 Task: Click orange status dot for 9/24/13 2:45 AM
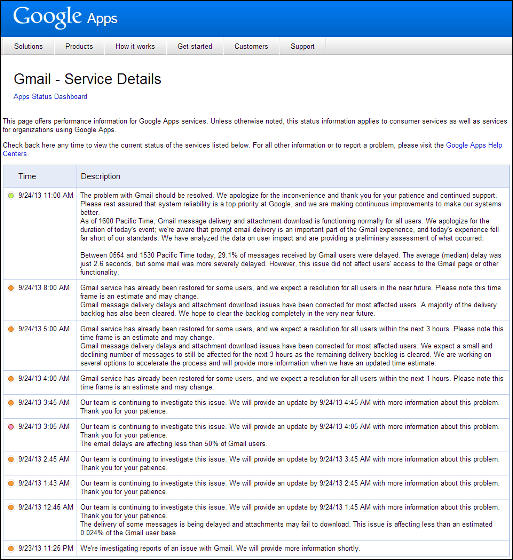click(x=11, y=459)
